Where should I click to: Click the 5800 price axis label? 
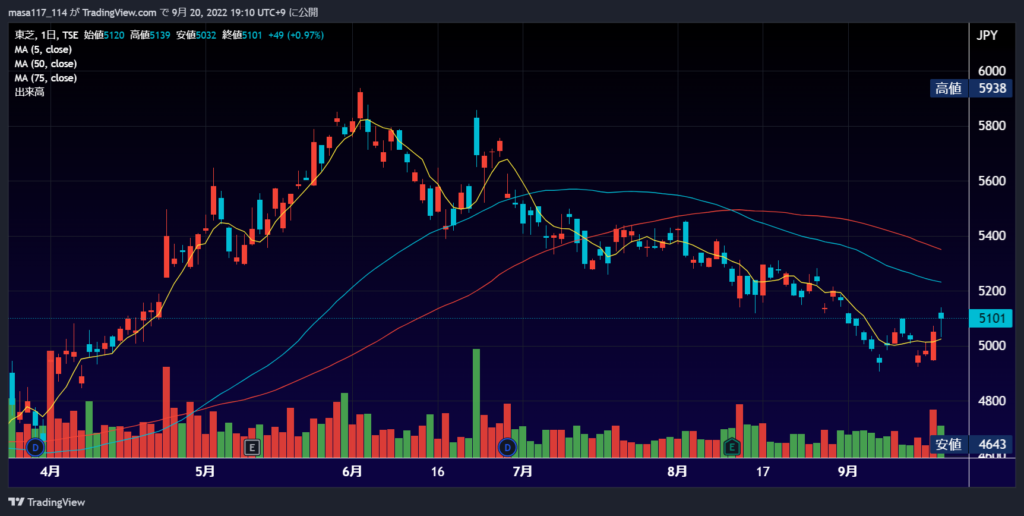coord(991,125)
